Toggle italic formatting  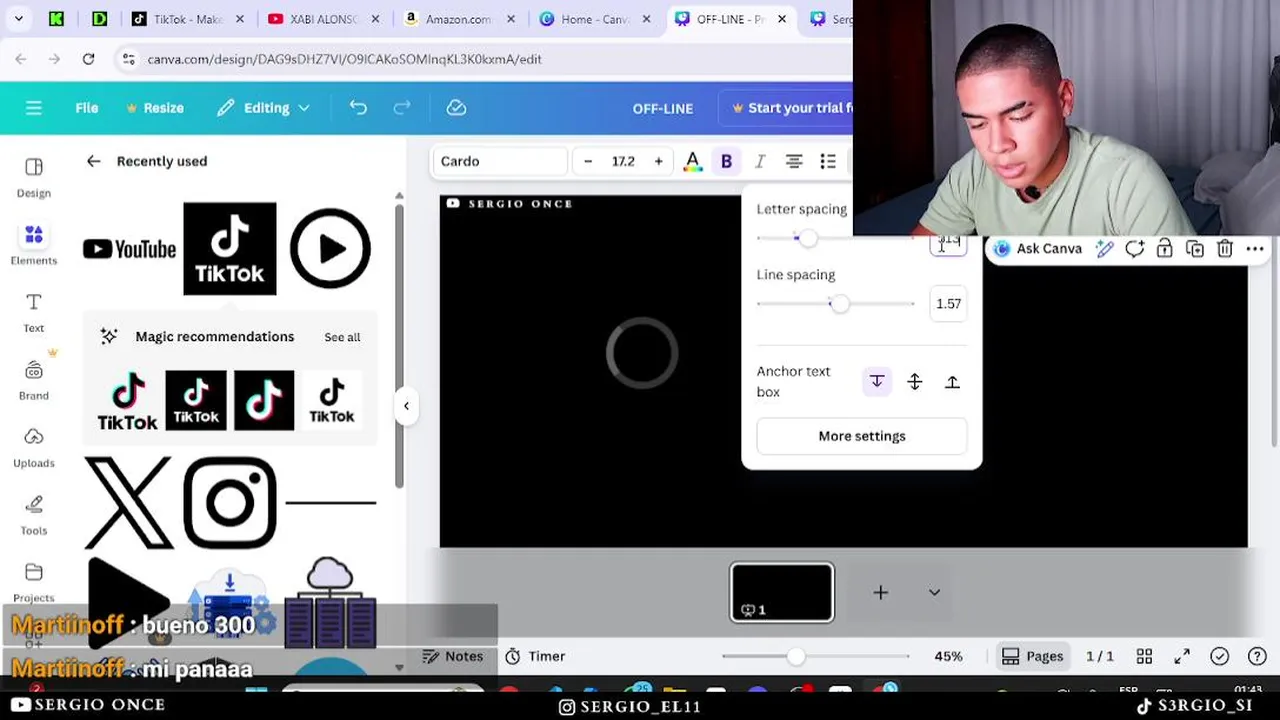tap(760, 161)
